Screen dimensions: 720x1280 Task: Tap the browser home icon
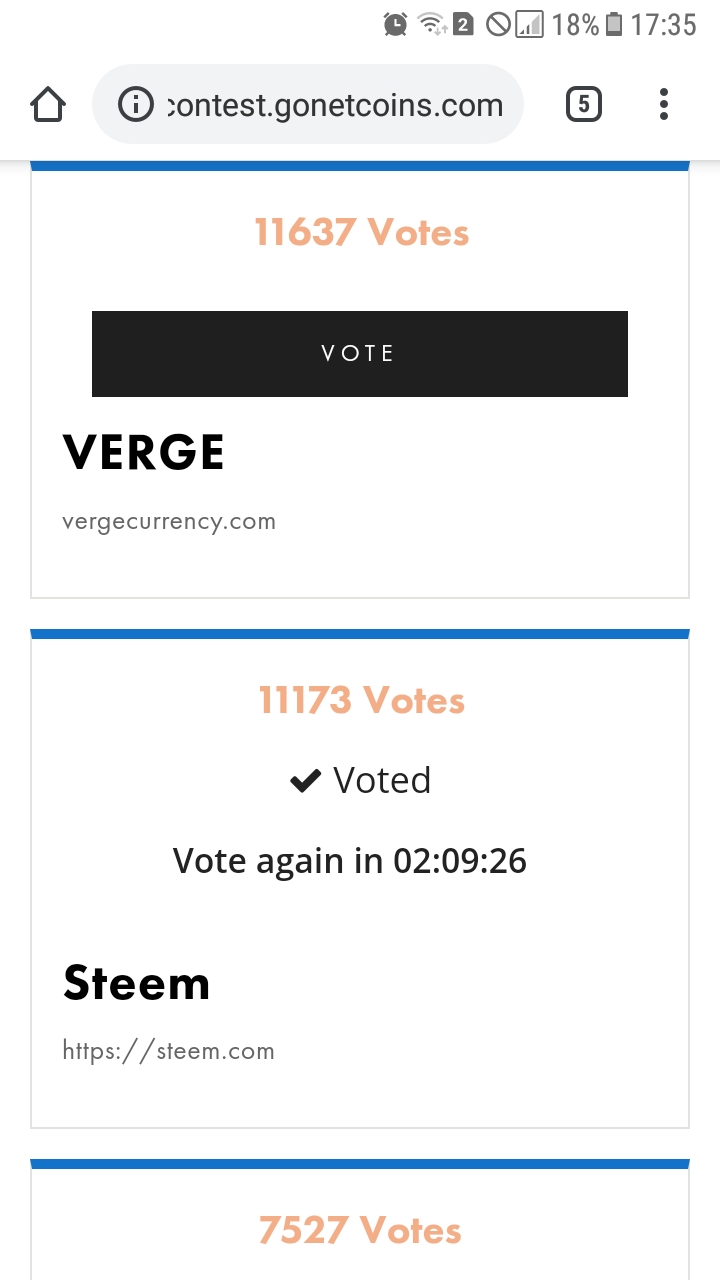coord(48,104)
